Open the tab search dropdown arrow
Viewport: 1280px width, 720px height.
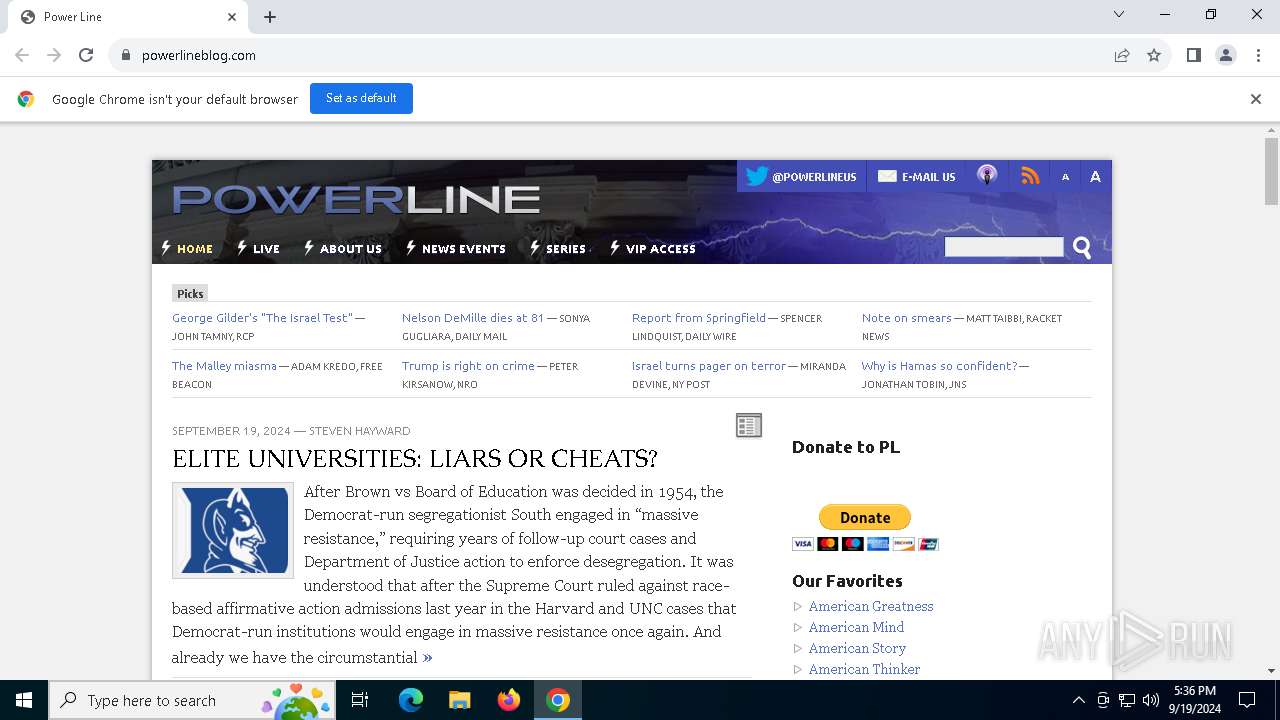[x=1119, y=14]
